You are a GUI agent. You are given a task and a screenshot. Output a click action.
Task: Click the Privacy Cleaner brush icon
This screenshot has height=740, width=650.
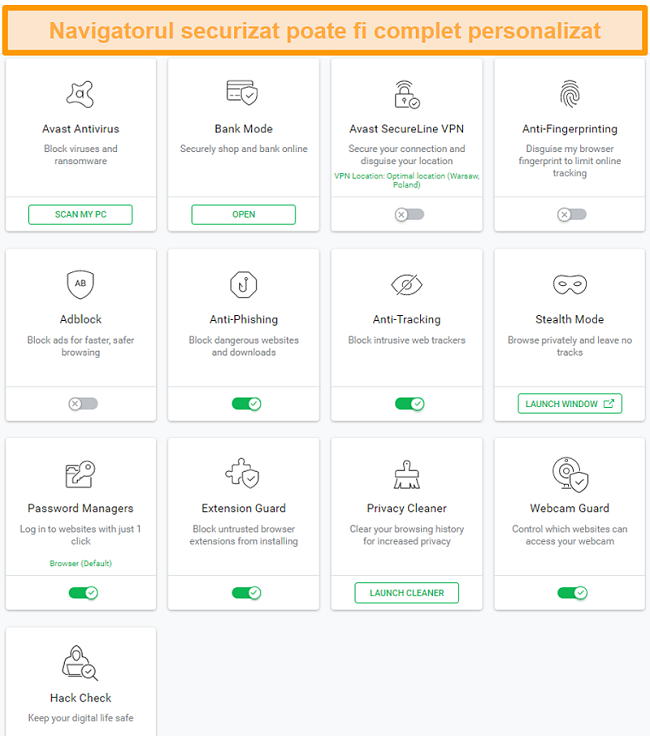[x=407, y=474]
